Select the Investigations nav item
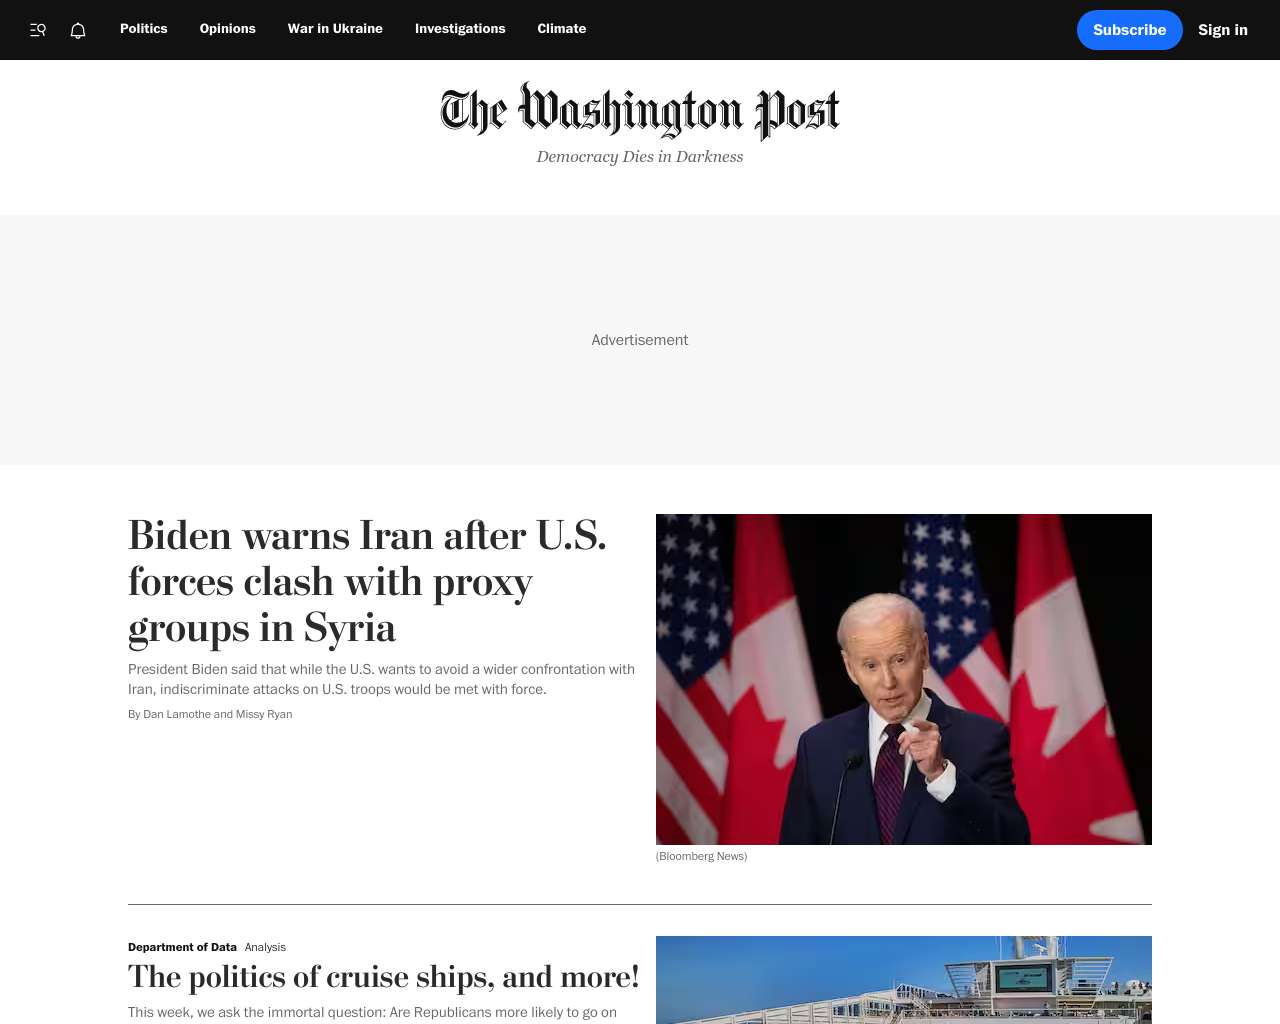 pos(460,29)
